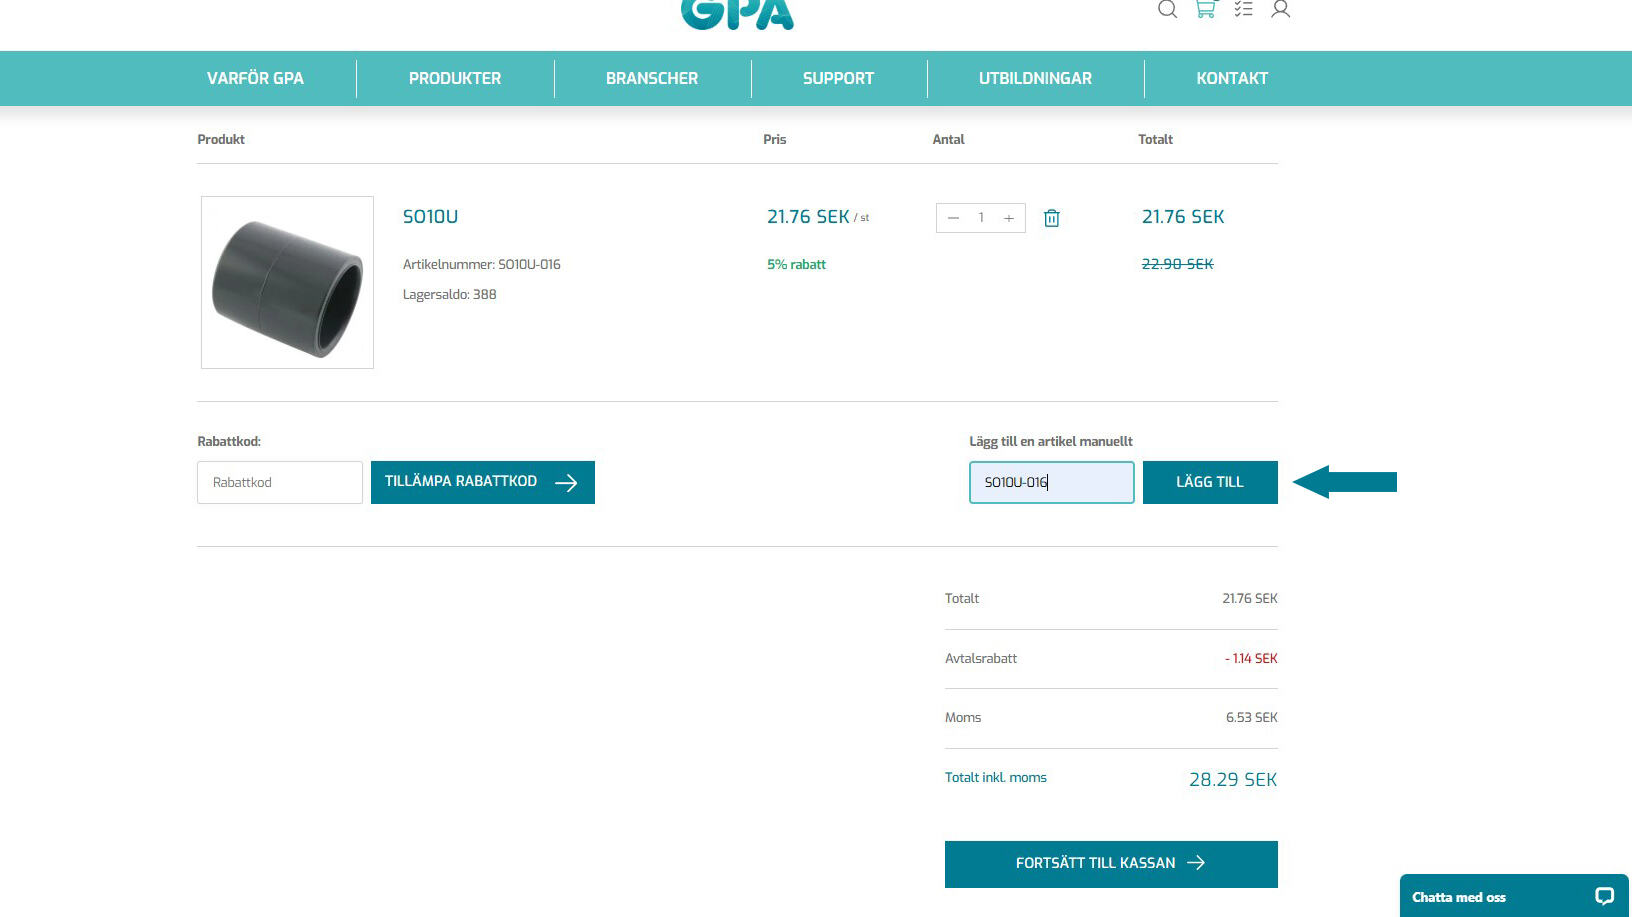Delete S010U item with trash icon
Image resolution: width=1632 pixels, height=917 pixels.
pos(1051,218)
